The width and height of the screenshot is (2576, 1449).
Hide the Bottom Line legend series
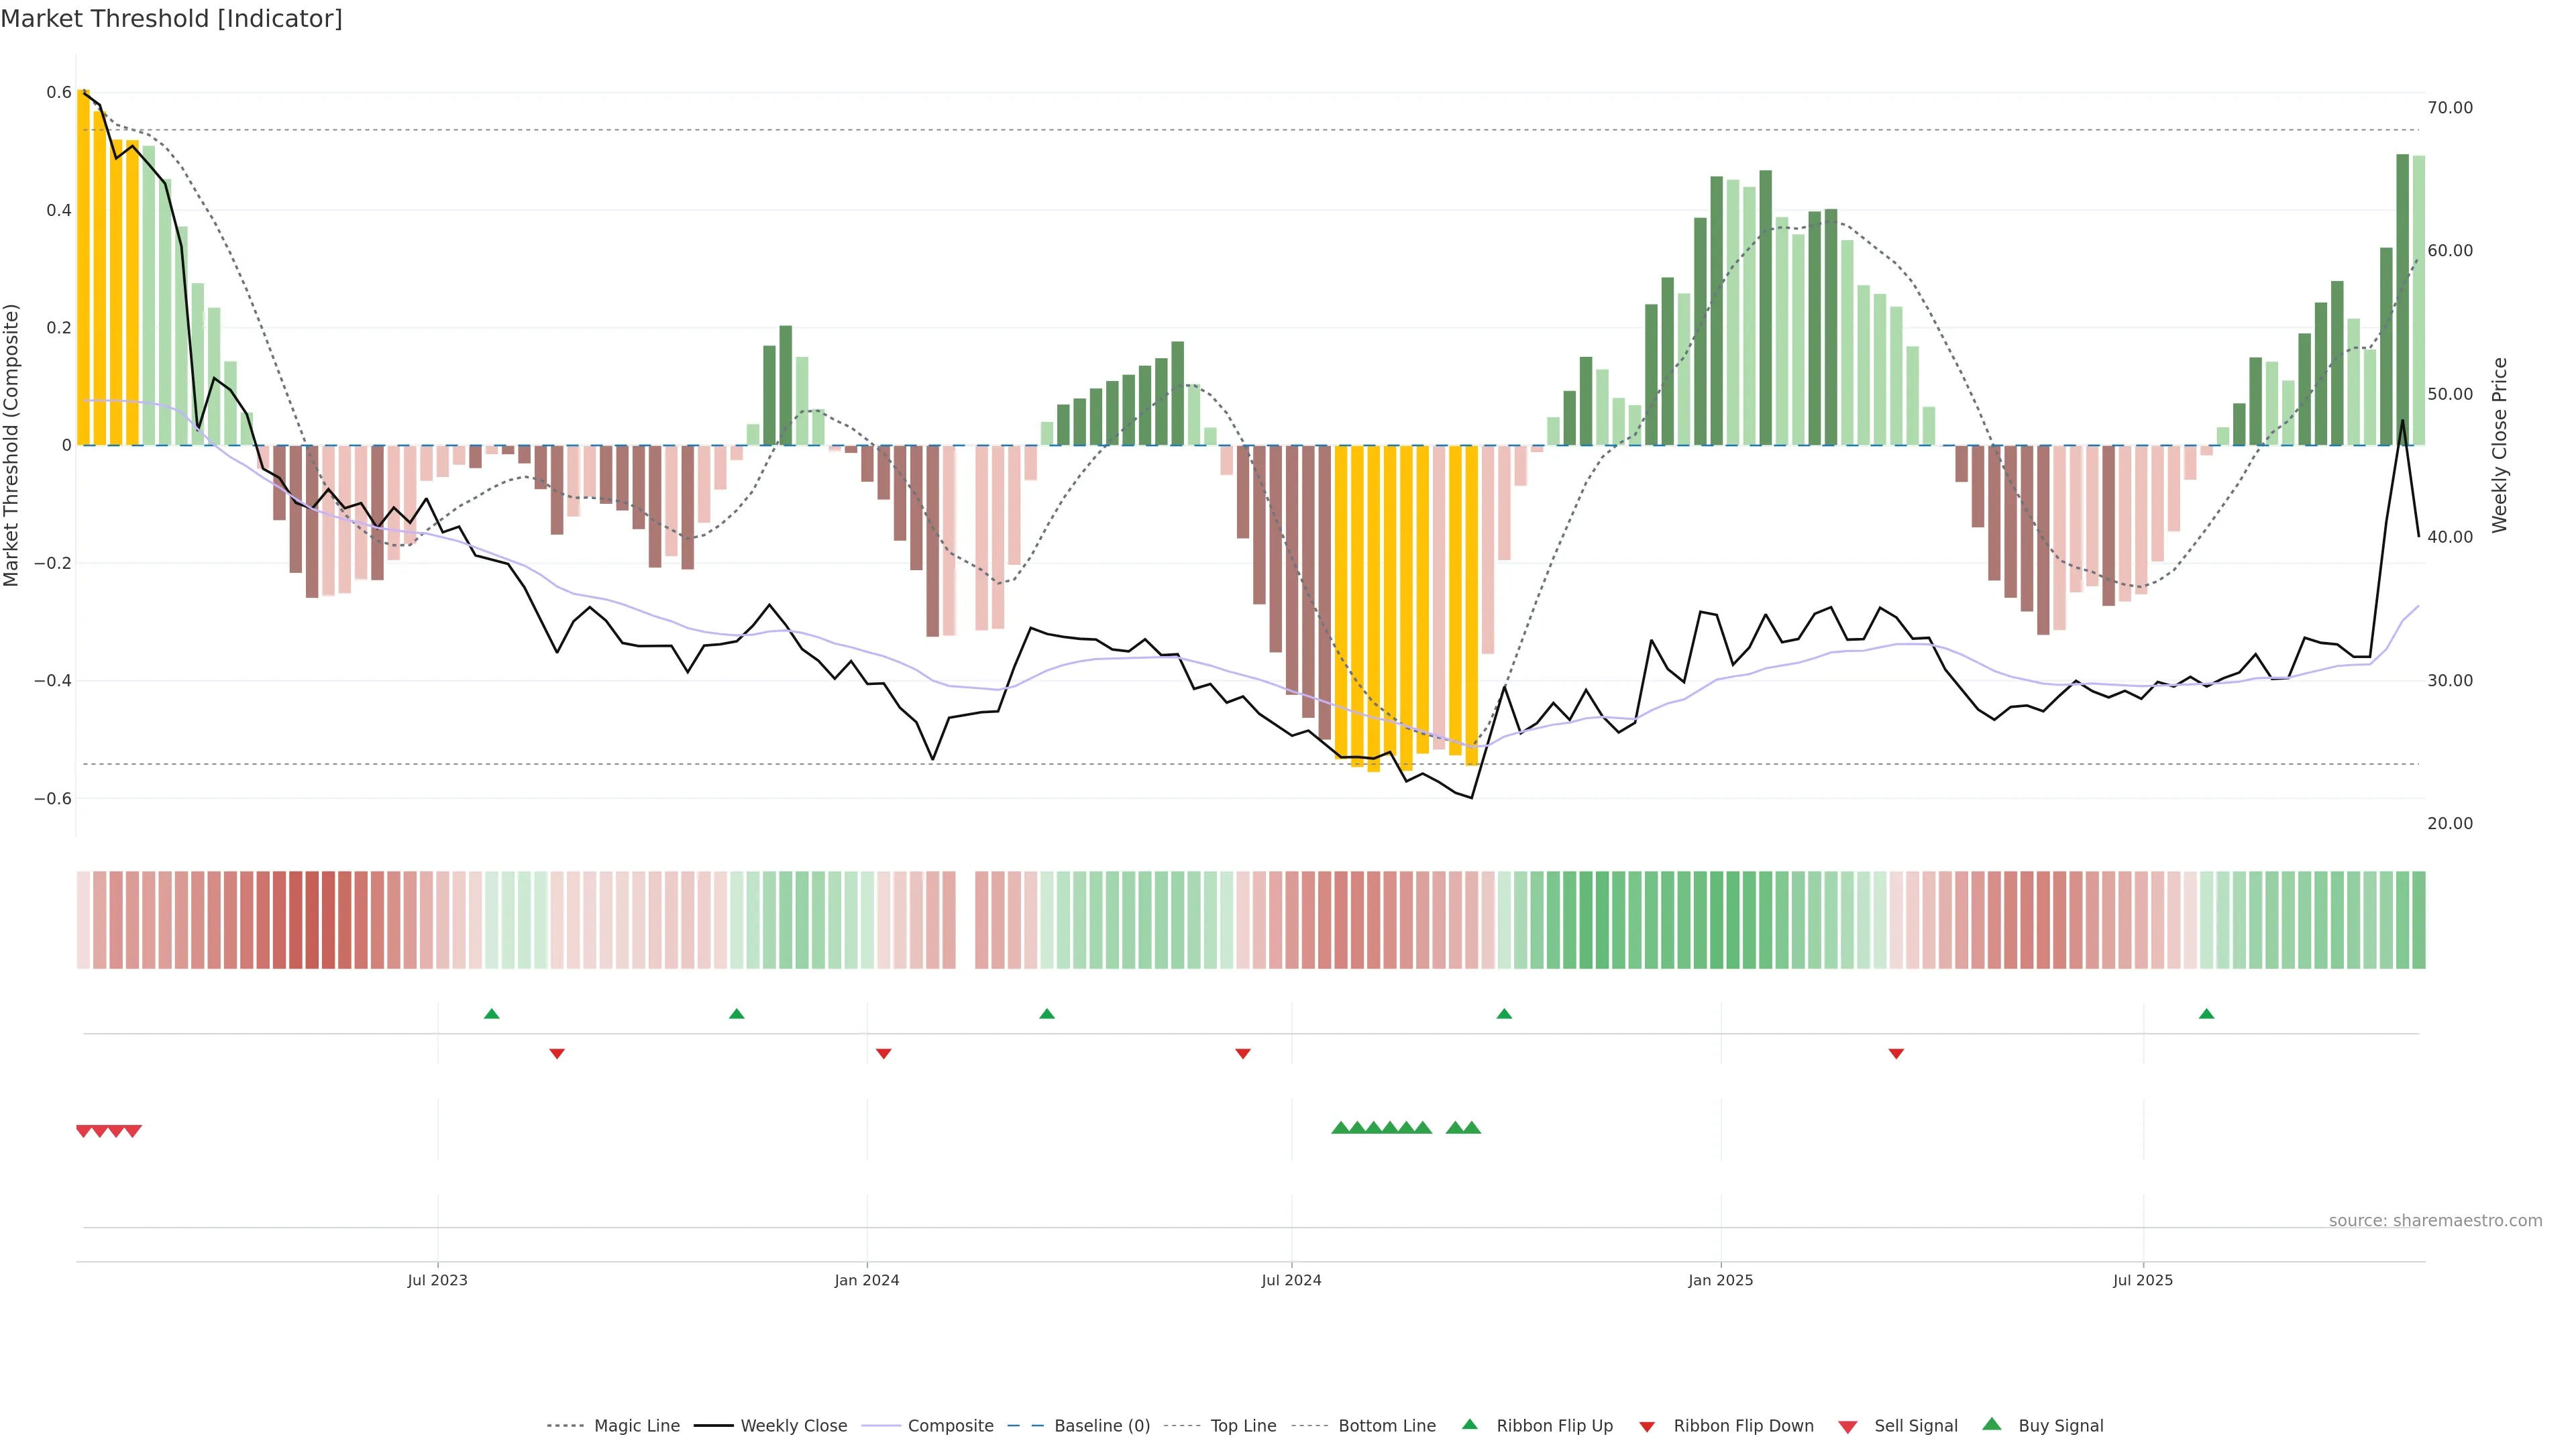pos(1386,1426)
